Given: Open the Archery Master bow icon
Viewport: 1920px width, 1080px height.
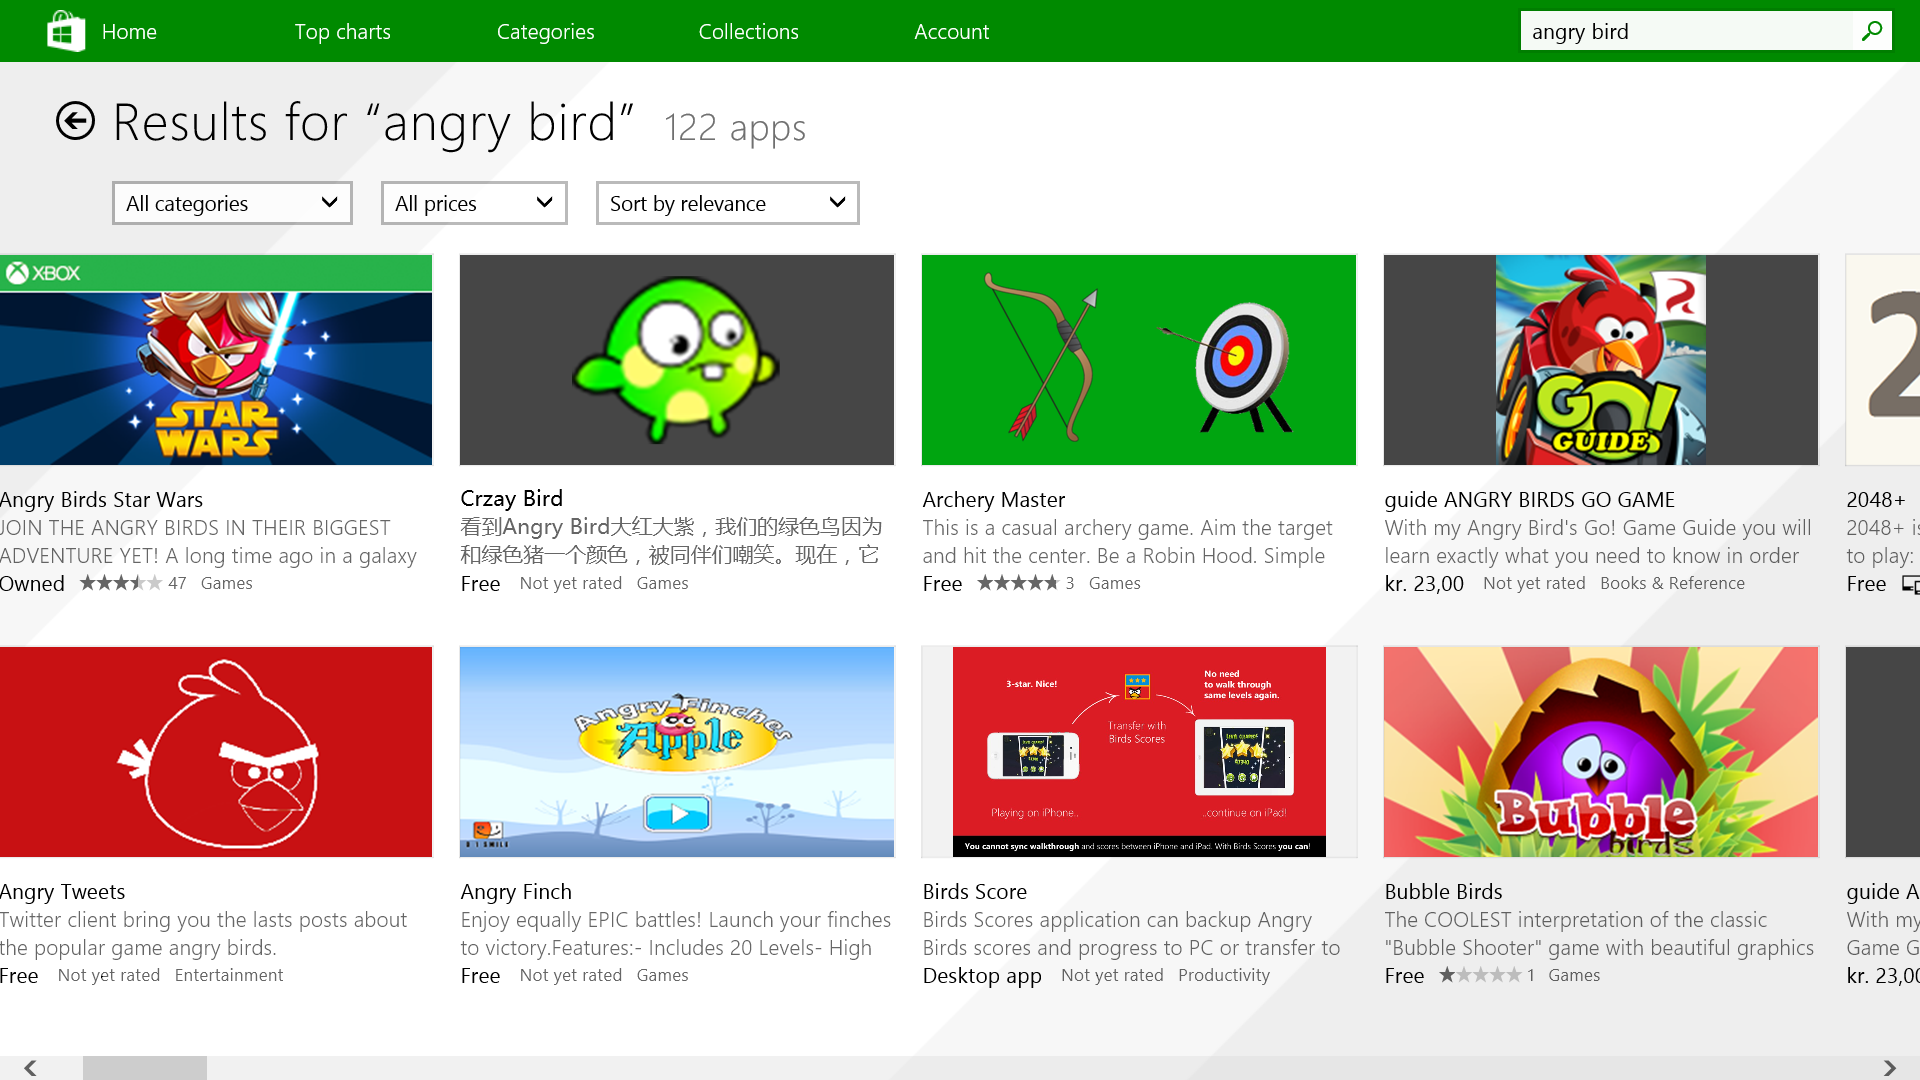Looking at the screenshot, I should (x=1139, y=360).
